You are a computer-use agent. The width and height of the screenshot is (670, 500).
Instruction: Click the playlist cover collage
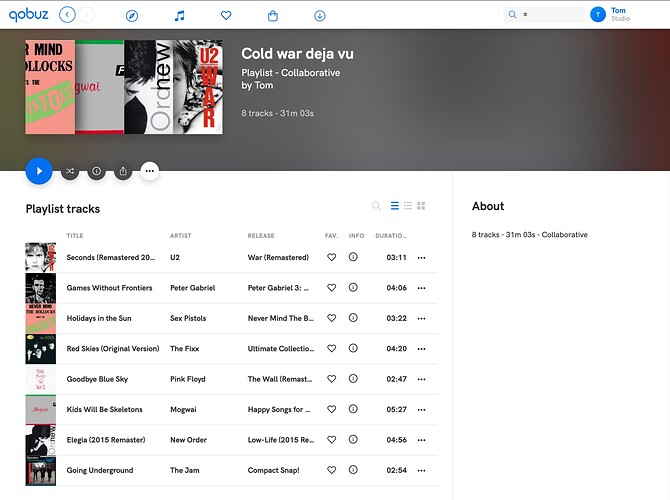[124, 87]
